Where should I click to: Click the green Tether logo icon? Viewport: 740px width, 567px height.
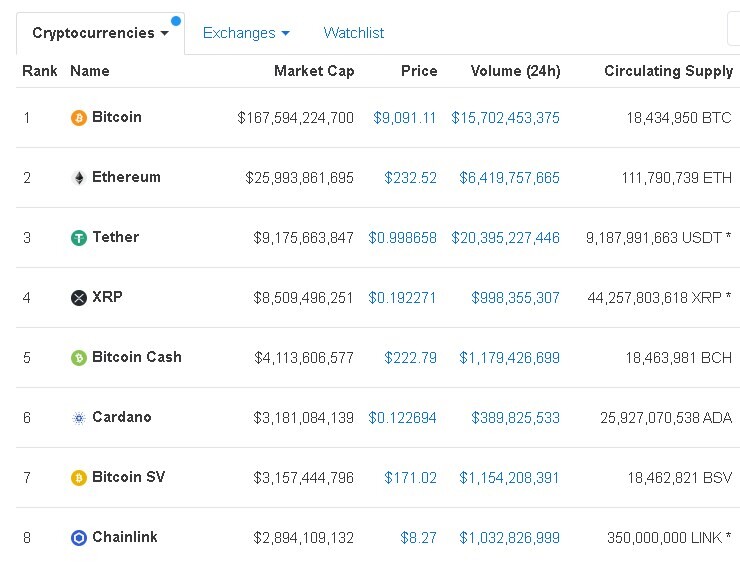(x=79, y=237)
